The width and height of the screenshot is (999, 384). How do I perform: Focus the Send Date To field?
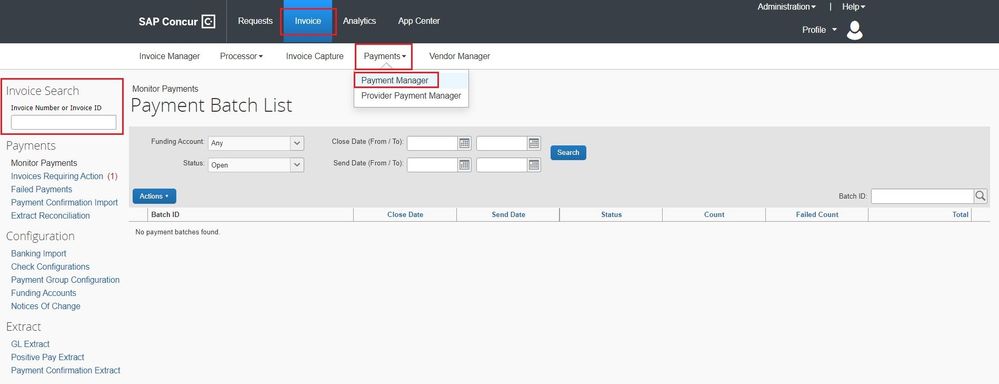(x=502, y=165)
